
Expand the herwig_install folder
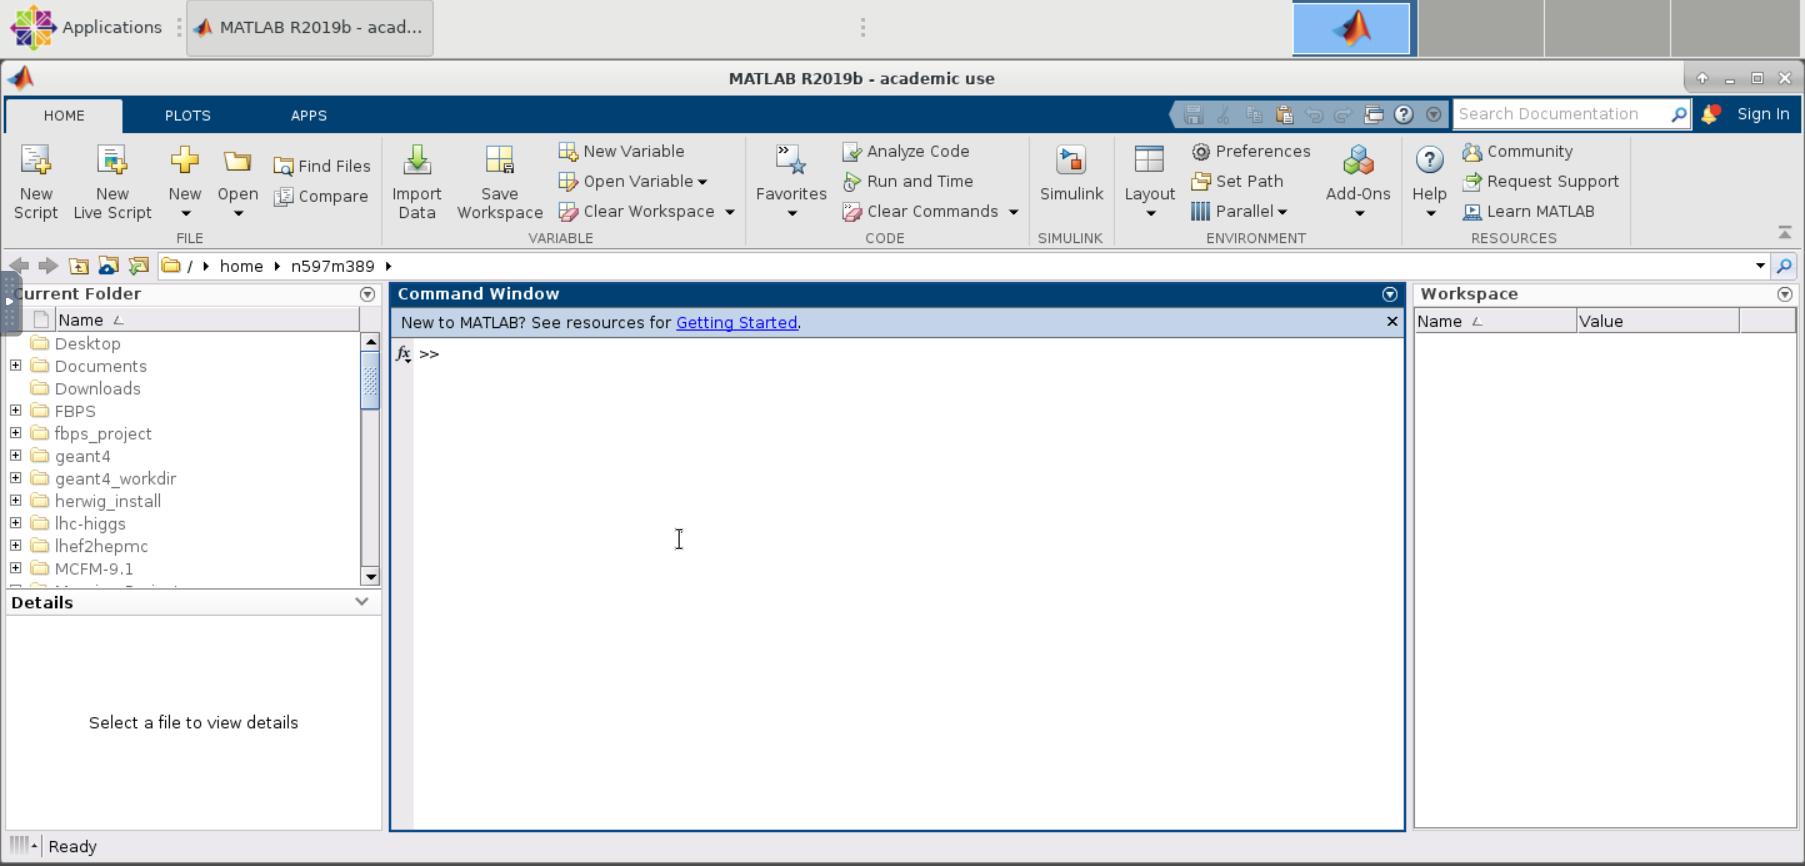click(x=15, y=500)
